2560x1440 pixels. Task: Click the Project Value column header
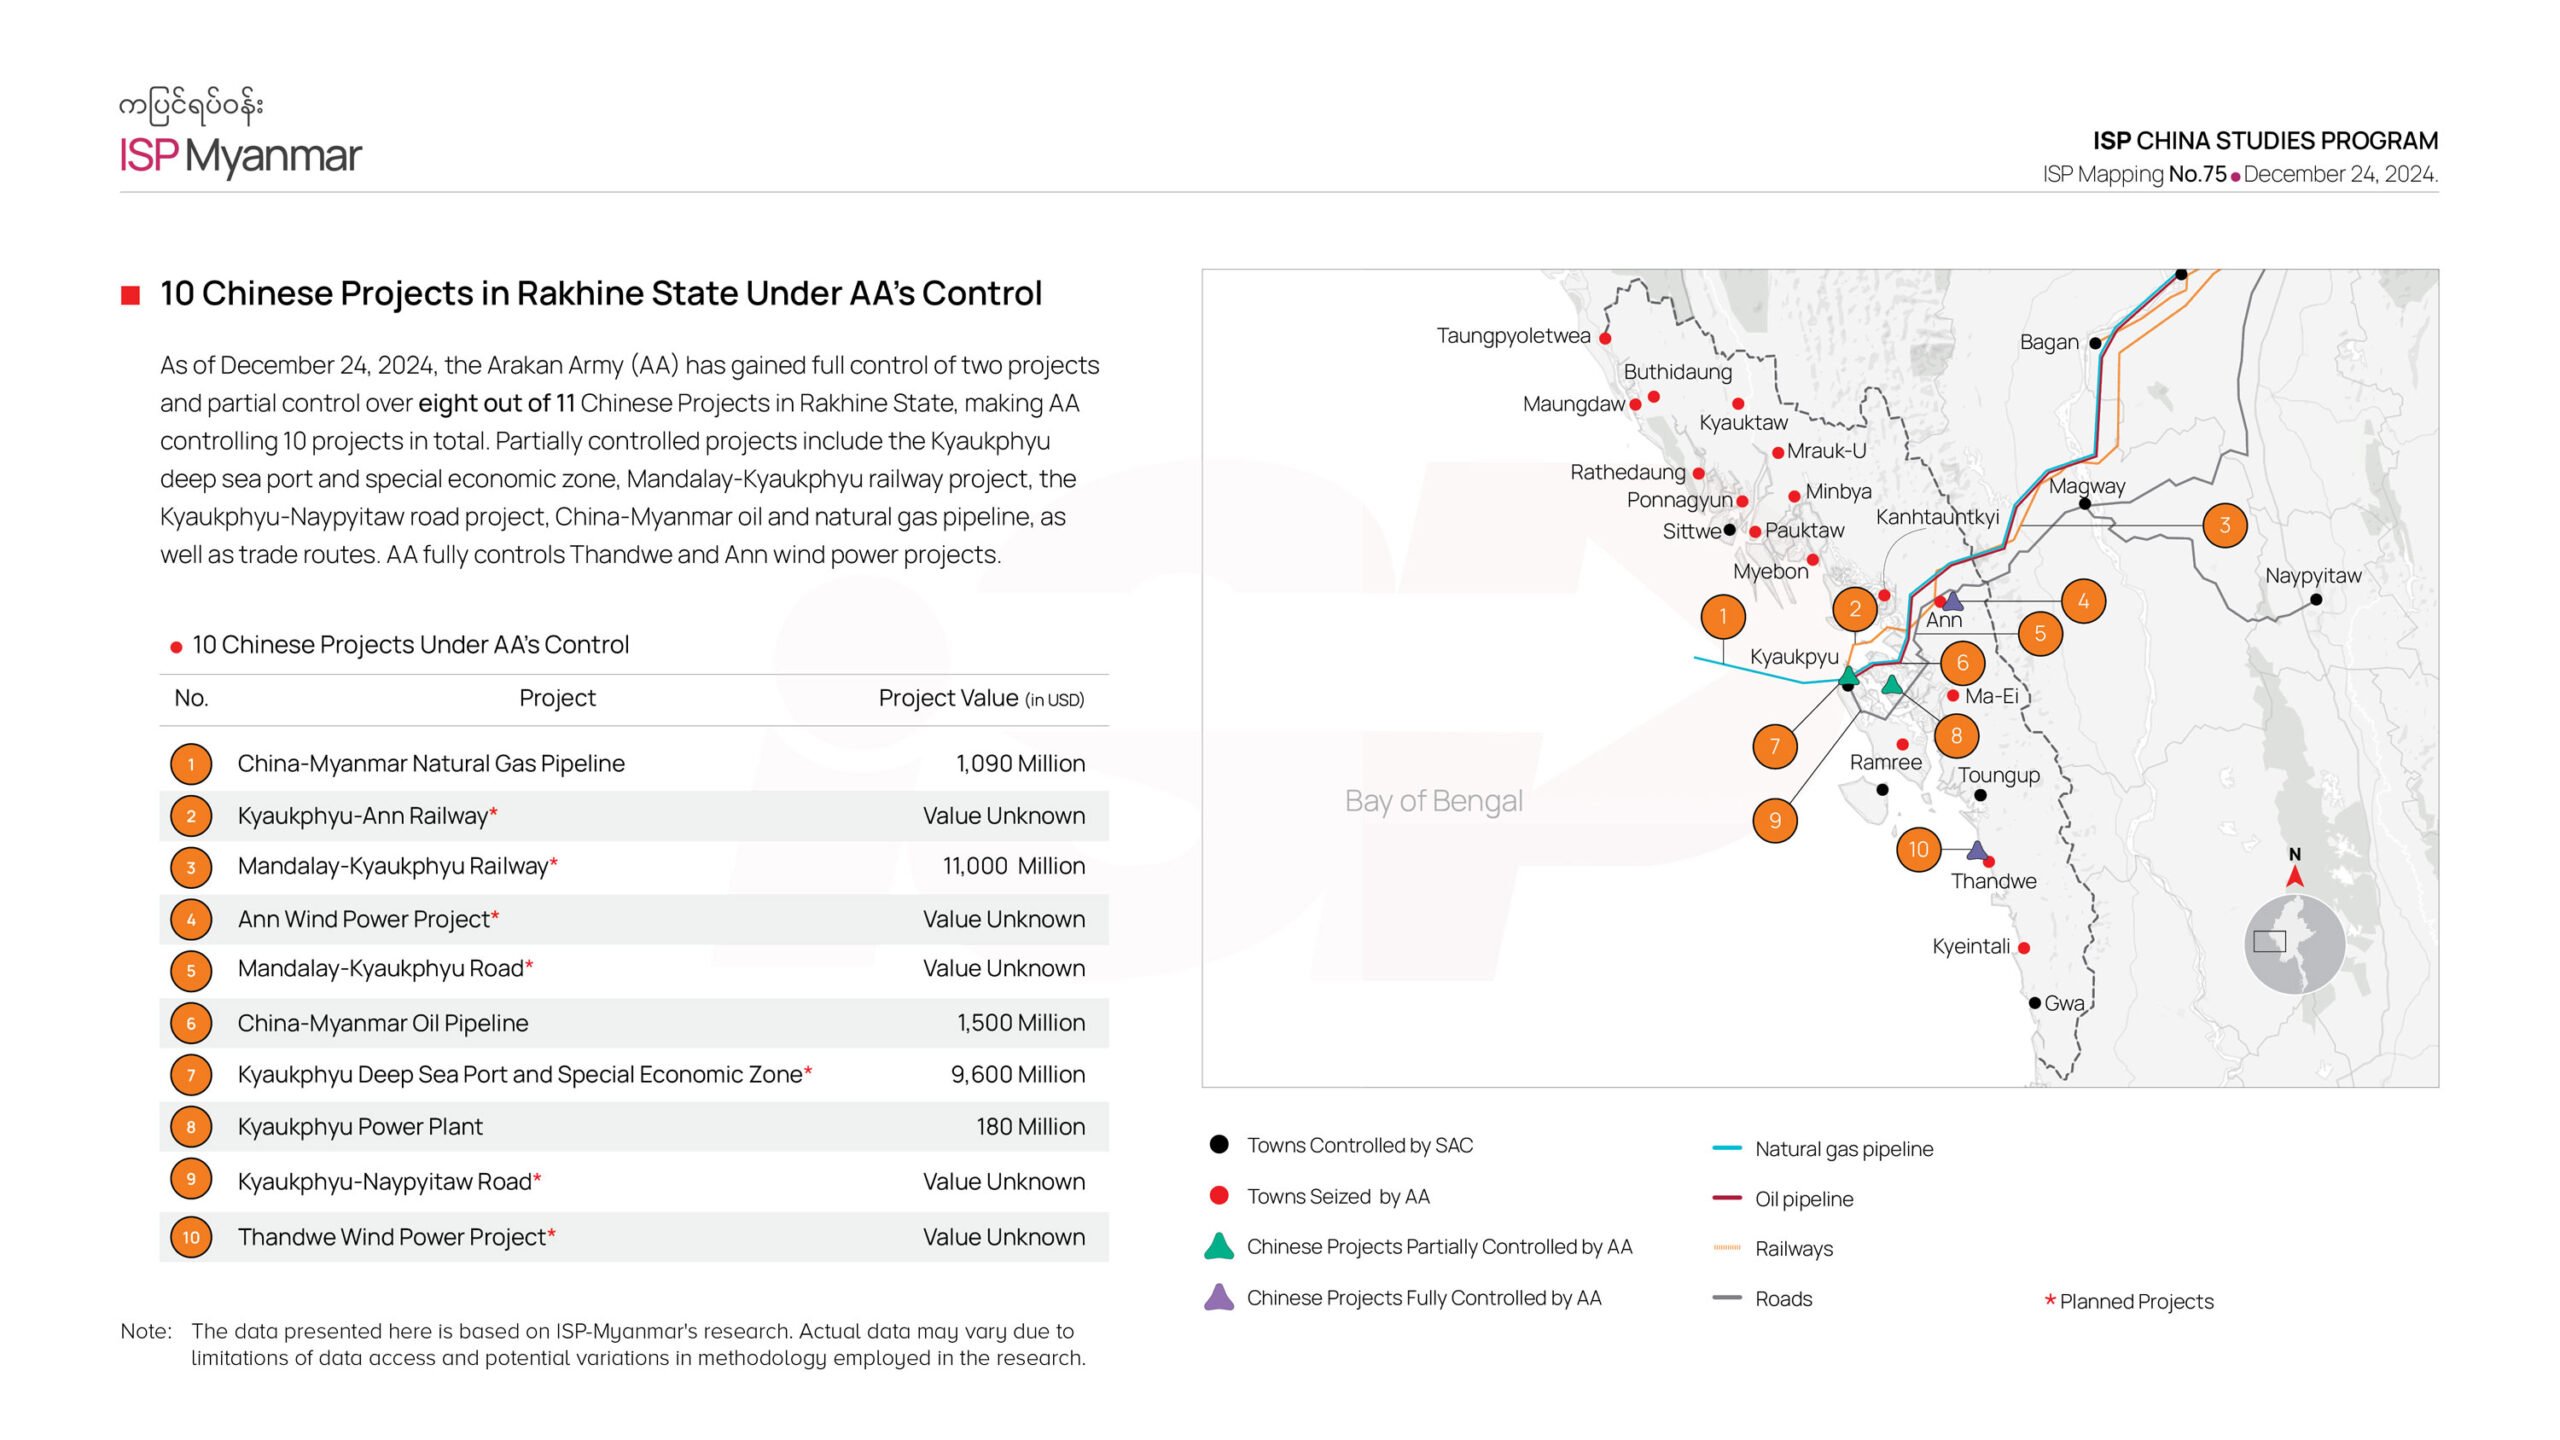click(x=980, y=698)
